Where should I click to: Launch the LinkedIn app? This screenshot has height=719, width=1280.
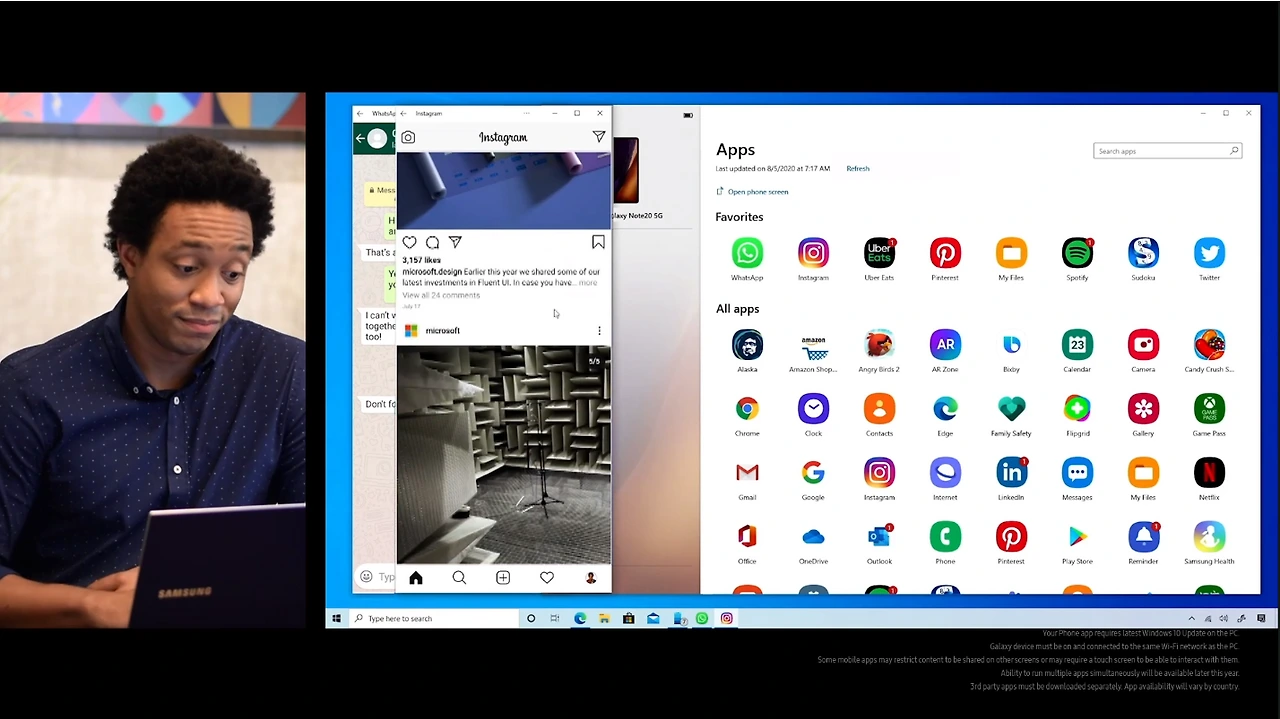coord(1011,473)
